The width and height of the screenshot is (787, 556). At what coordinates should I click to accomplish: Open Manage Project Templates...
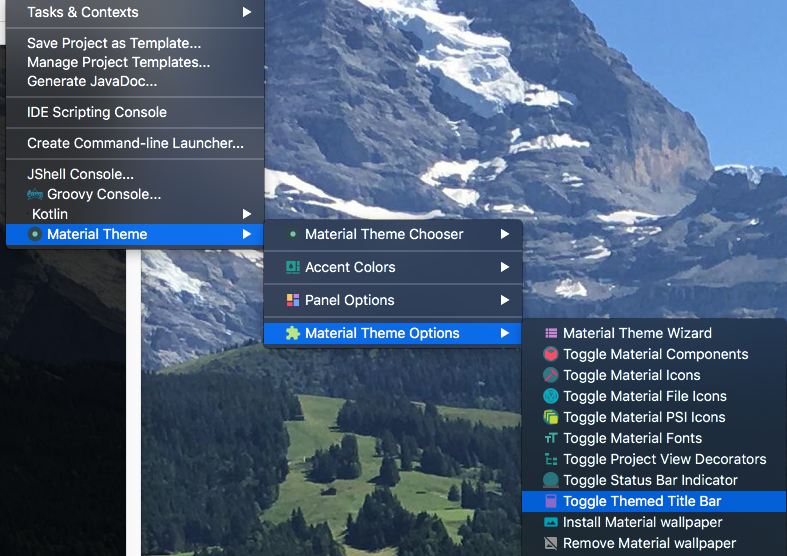135,62
